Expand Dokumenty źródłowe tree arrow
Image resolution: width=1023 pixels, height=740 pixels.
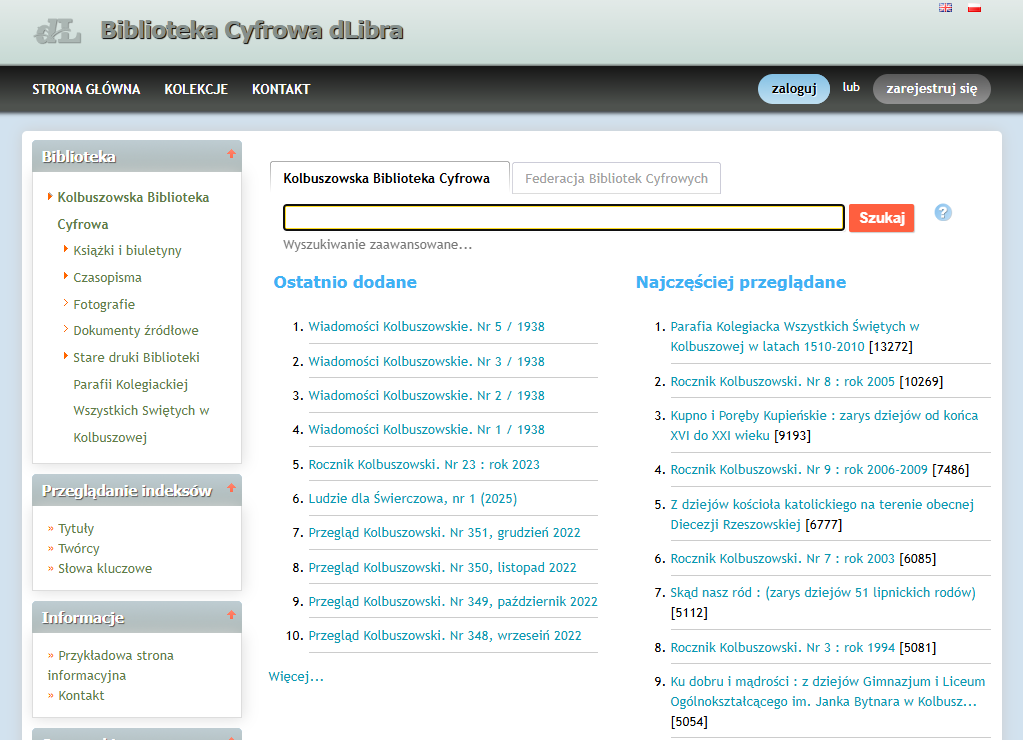coord(65,329)
